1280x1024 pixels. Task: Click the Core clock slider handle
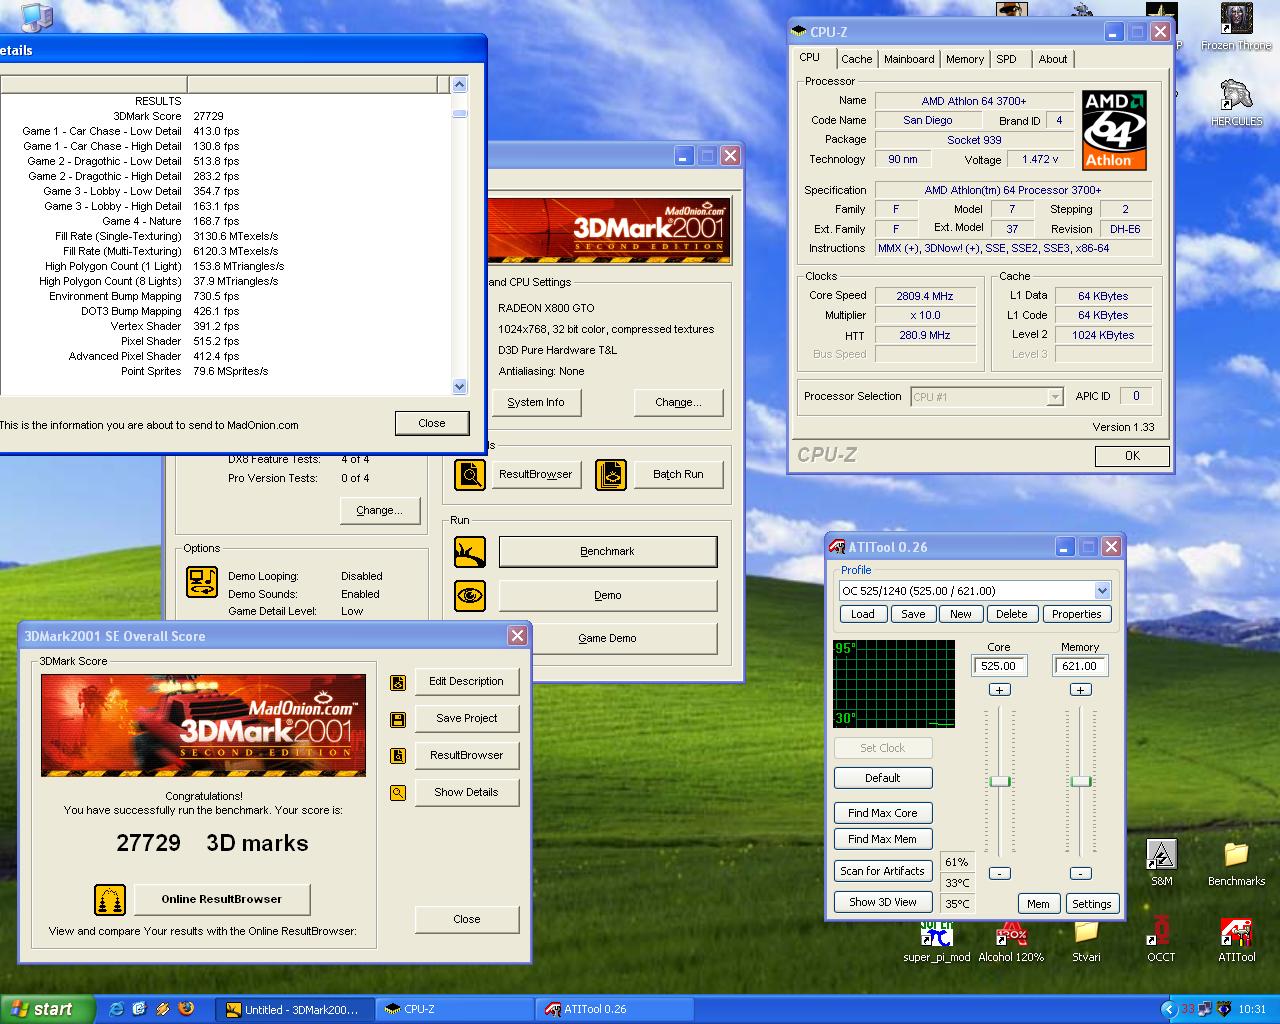coord(1000,781)
